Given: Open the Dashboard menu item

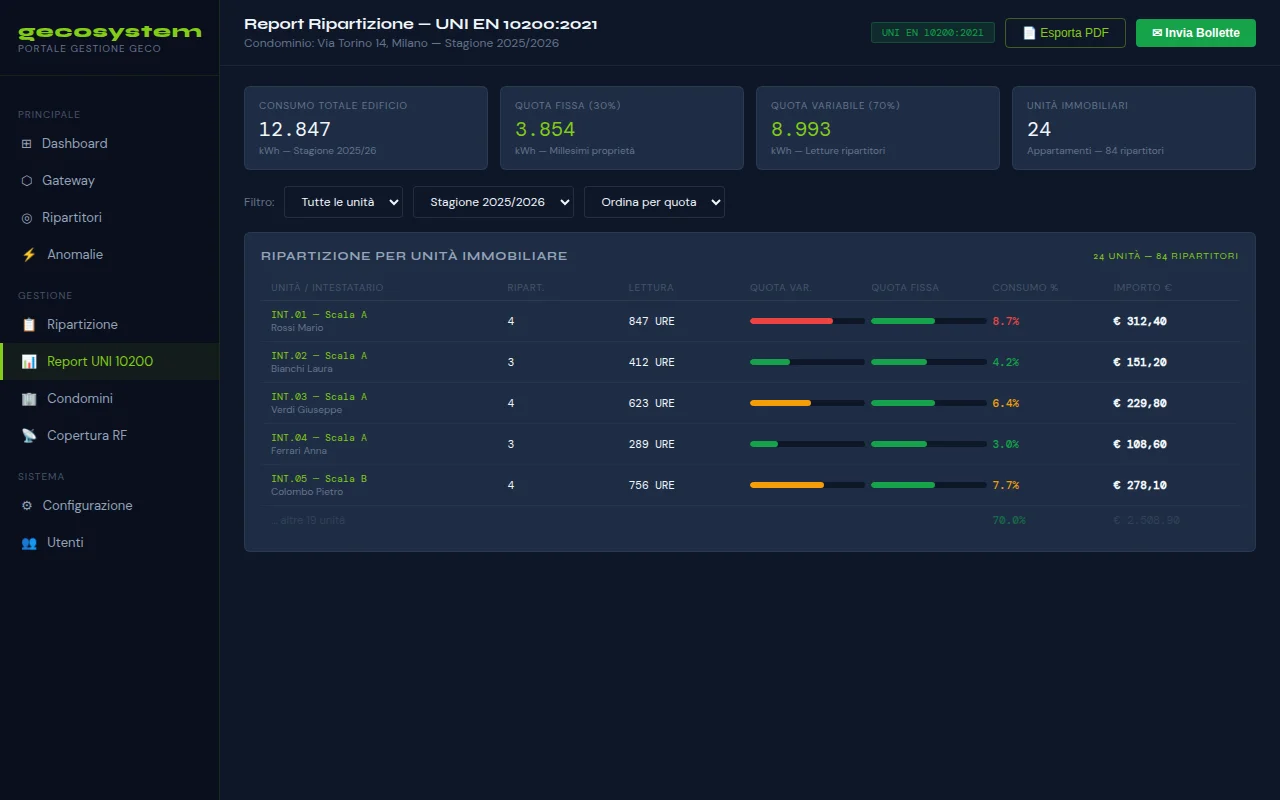Looking at the screenshot, I should [109, 143].
